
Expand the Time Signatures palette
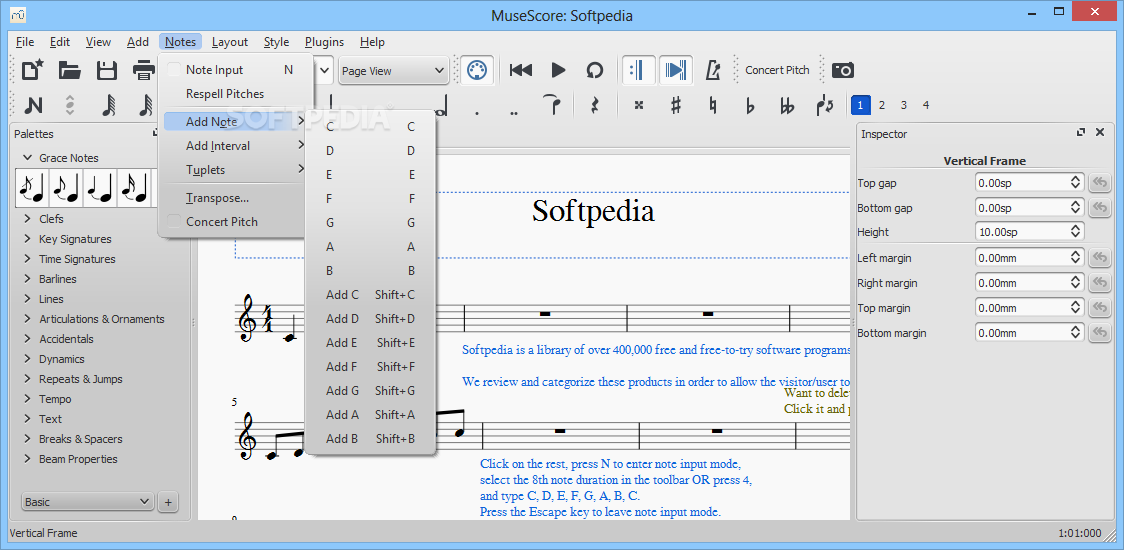click(27, 259)
